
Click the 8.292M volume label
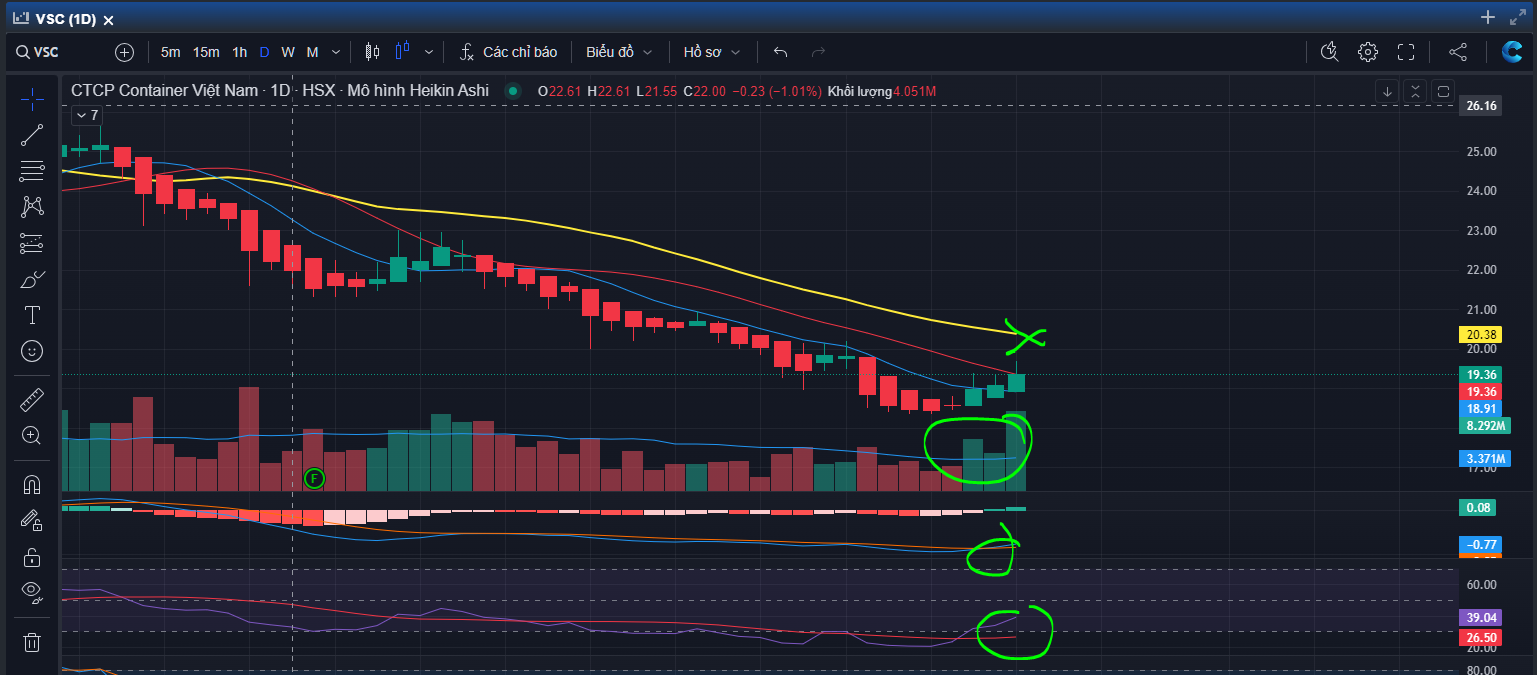(1483, 426)
